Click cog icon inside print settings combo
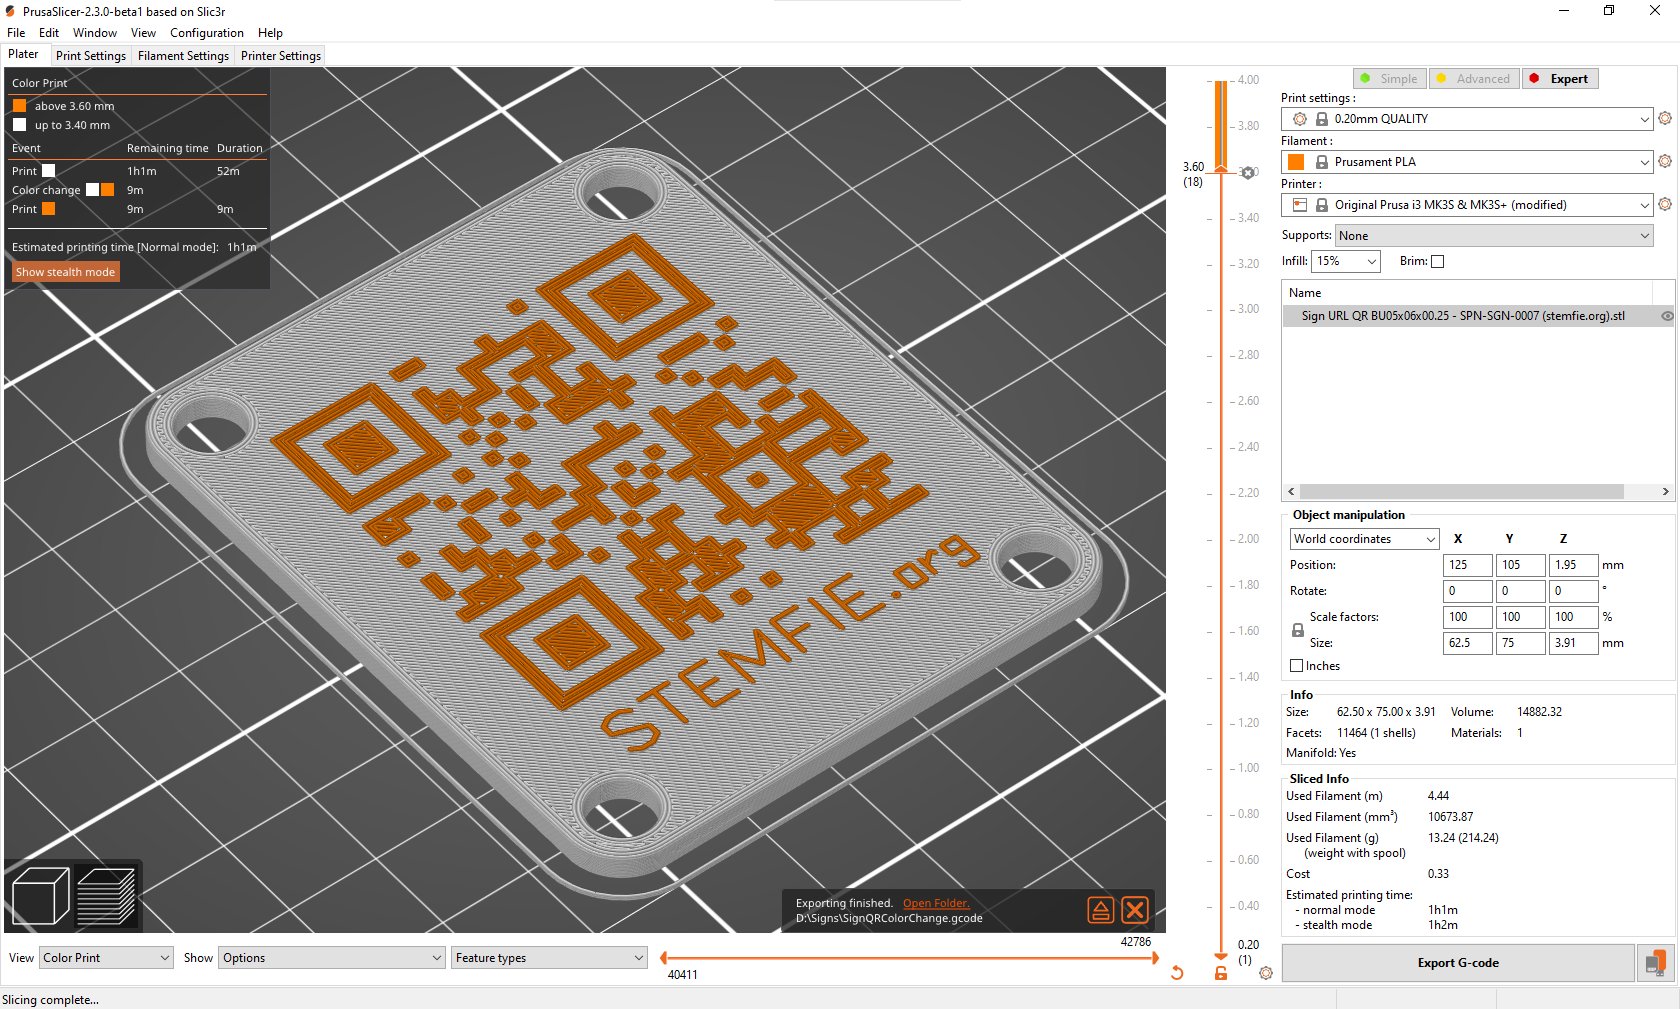The image size is (1680, 1009). 1300,119
